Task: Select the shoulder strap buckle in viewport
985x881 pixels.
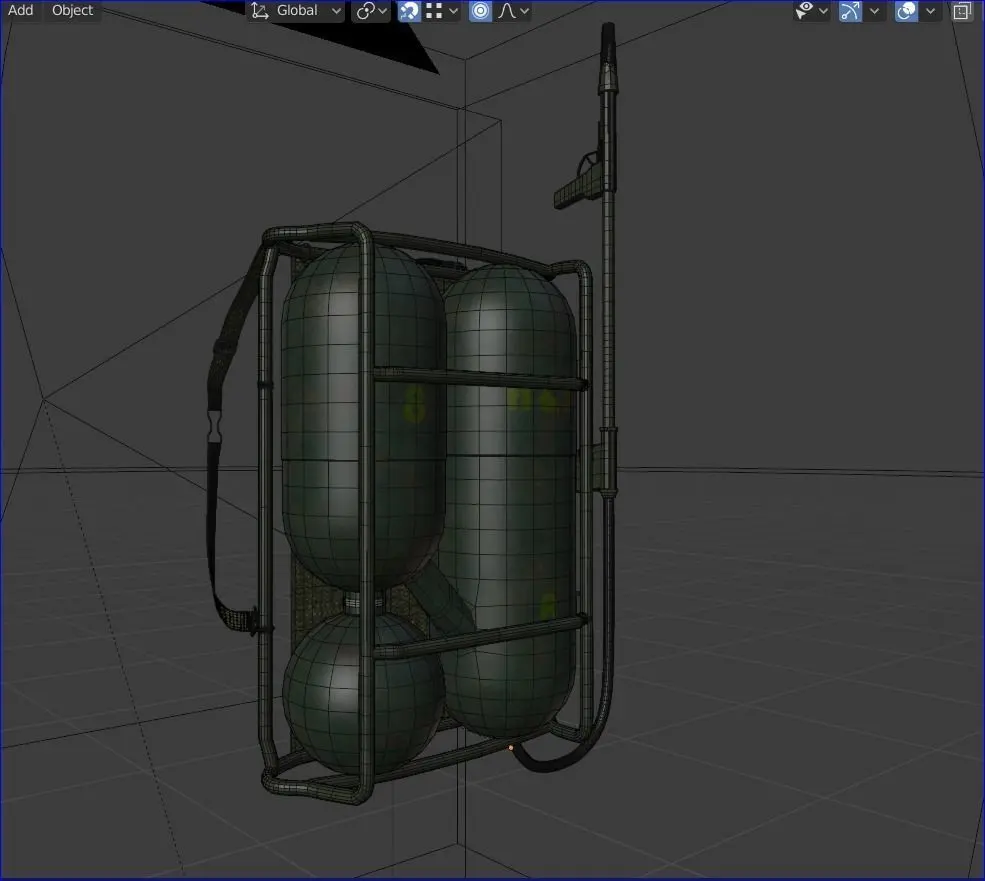Action: [214, 426]
